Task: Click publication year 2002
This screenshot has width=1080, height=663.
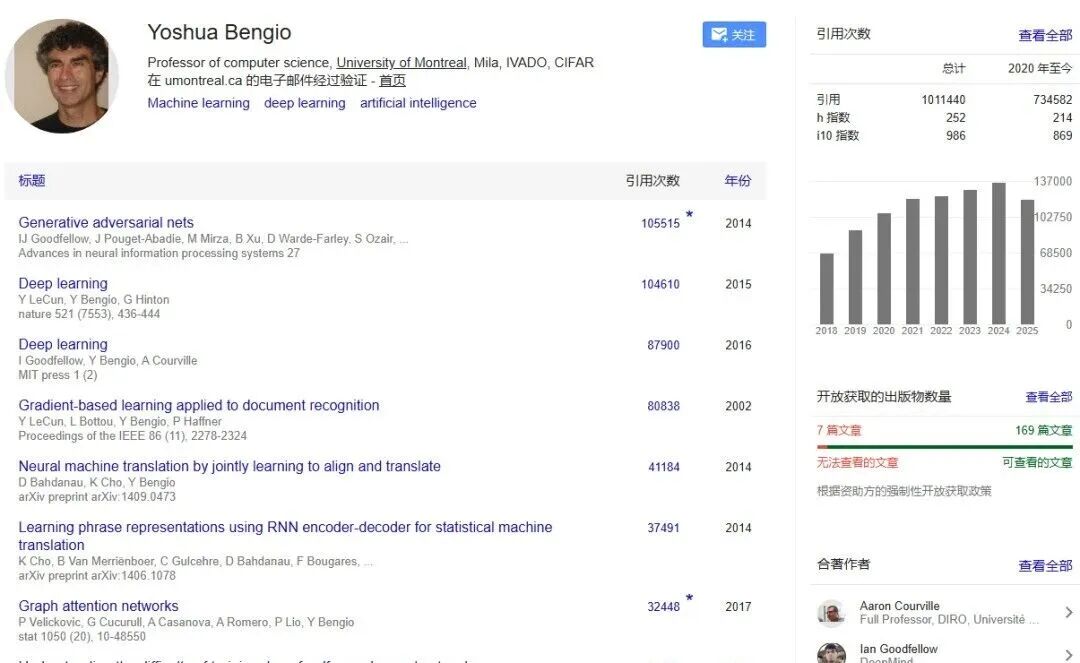Action: pyautogui.click(x=738, y=406)
